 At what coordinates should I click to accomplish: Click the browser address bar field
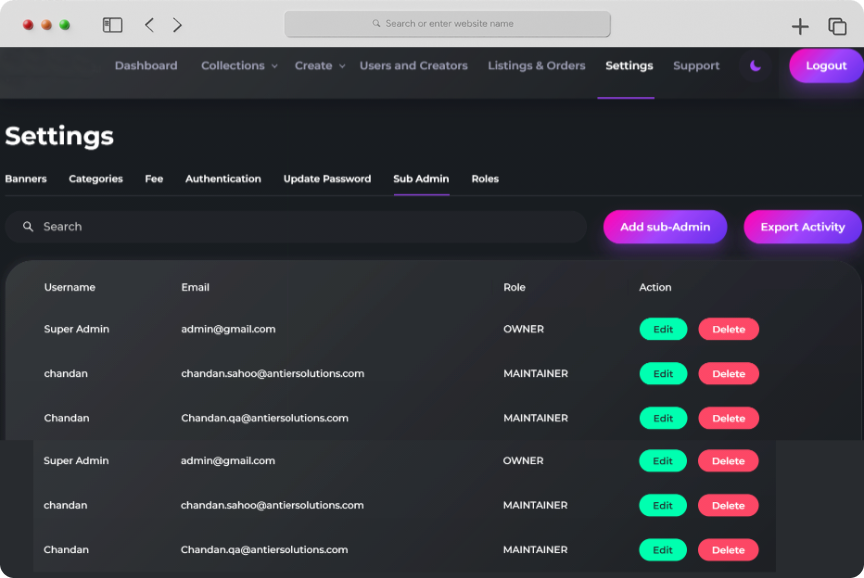coord(447,24)
